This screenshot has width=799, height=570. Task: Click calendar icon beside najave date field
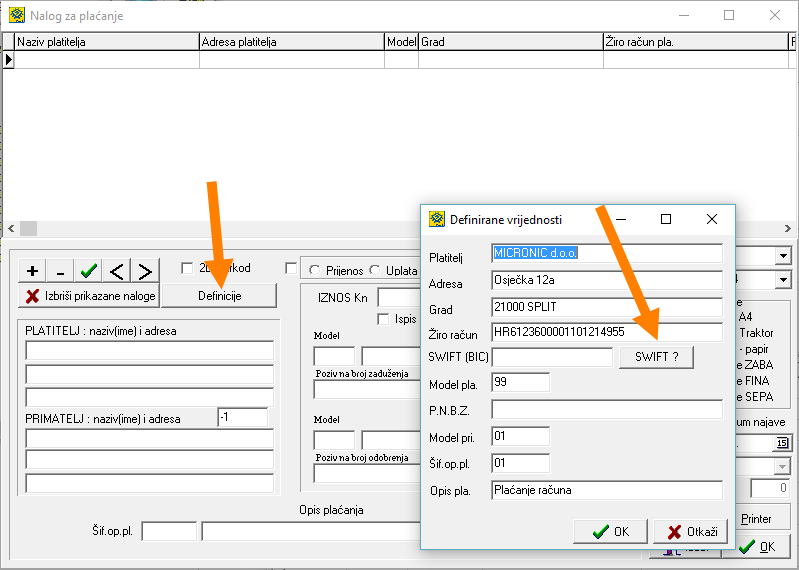click(x=782, y=443)
